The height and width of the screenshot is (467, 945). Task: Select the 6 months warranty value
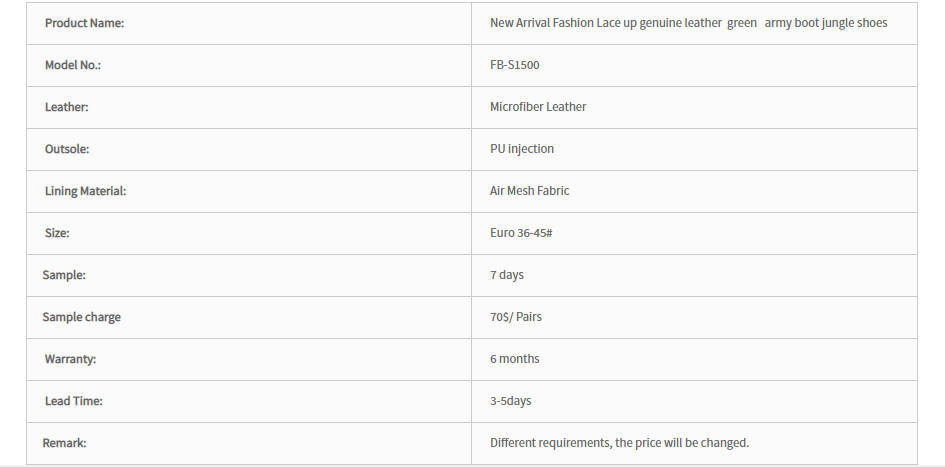click(515, 359)
